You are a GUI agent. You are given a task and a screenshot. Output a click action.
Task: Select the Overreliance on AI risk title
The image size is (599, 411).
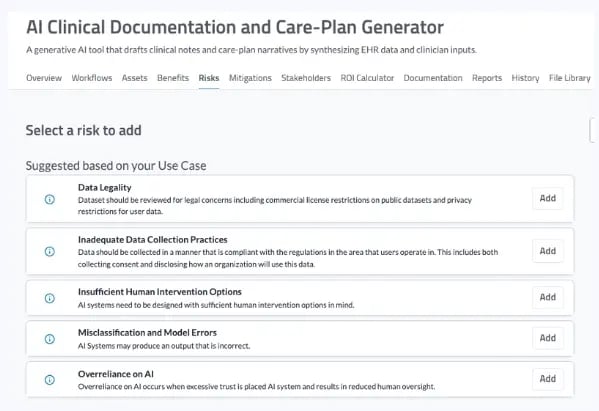[x=116, y=374]
